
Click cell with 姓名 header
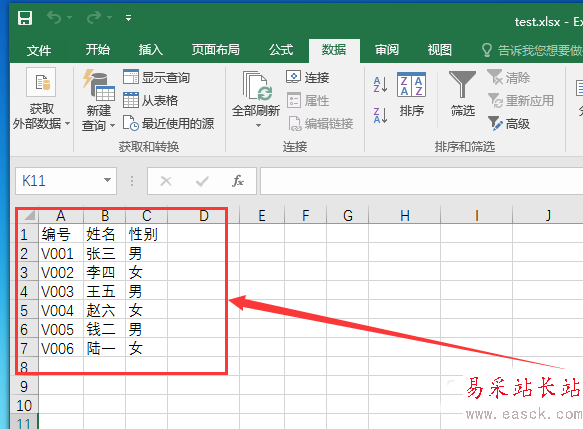click(105, 234)
